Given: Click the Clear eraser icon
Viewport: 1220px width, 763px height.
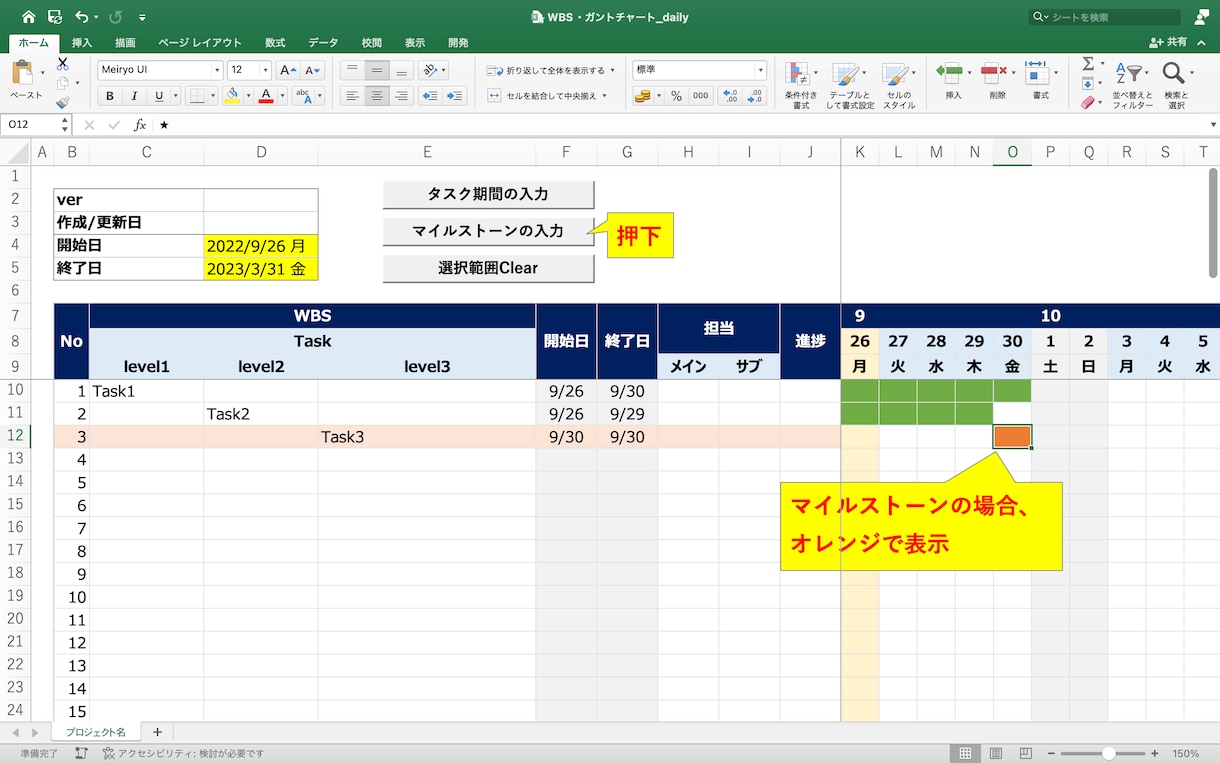Looking at the screenshot, I should (1088, 102).
